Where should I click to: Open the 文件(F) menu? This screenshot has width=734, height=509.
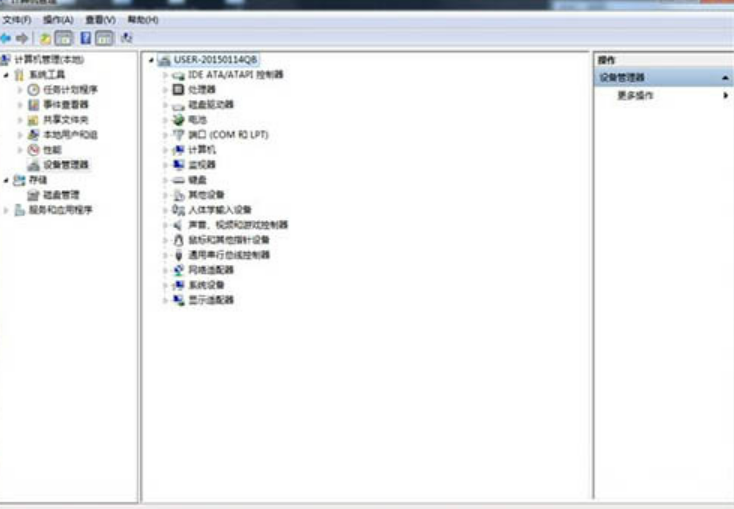pos(17,20)
